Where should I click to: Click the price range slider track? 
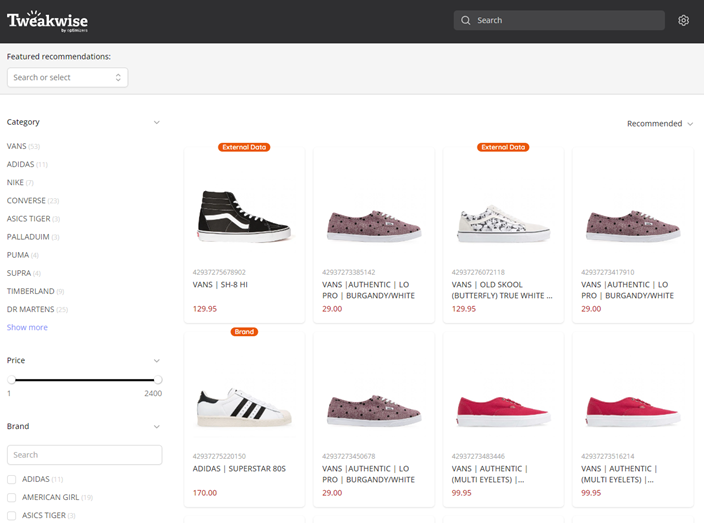[84, 380]
